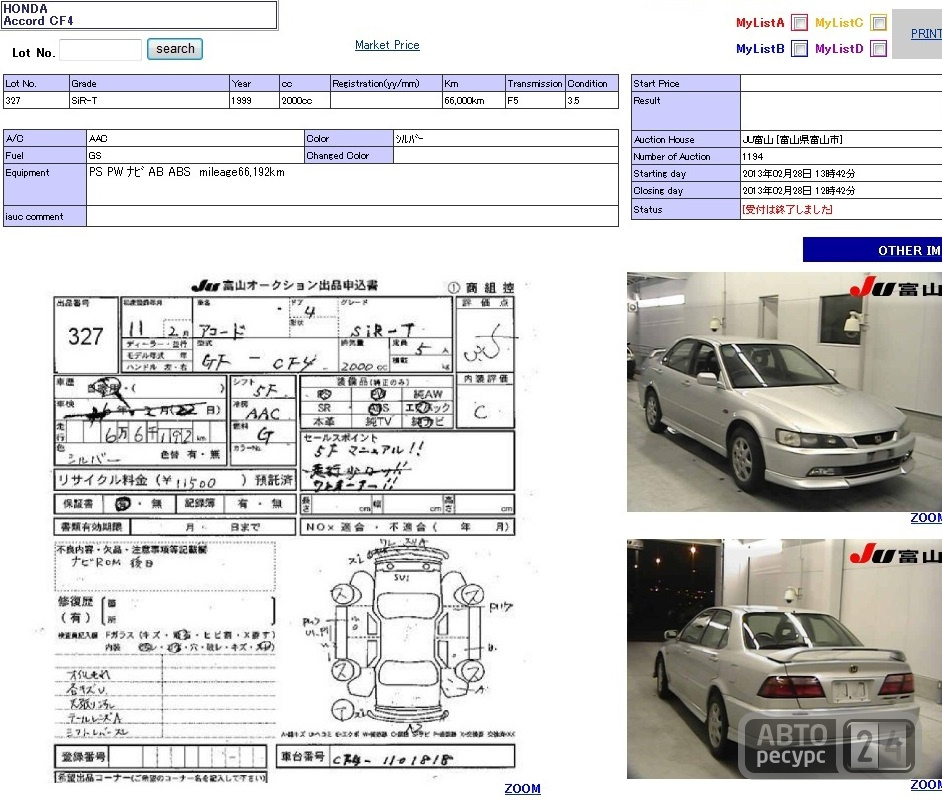Click the search button next to Lot No.
Viewport: 942px width, 800px height.
[175, 49]
